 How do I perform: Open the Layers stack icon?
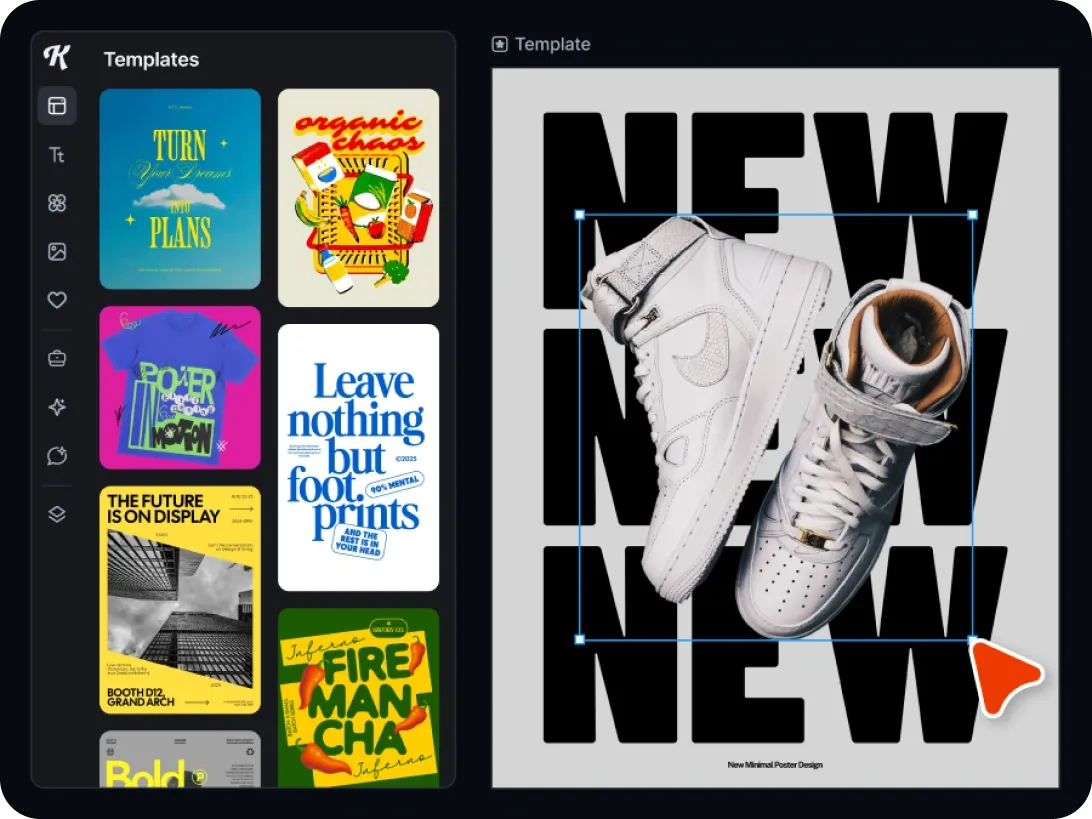[x=57, y=514]
